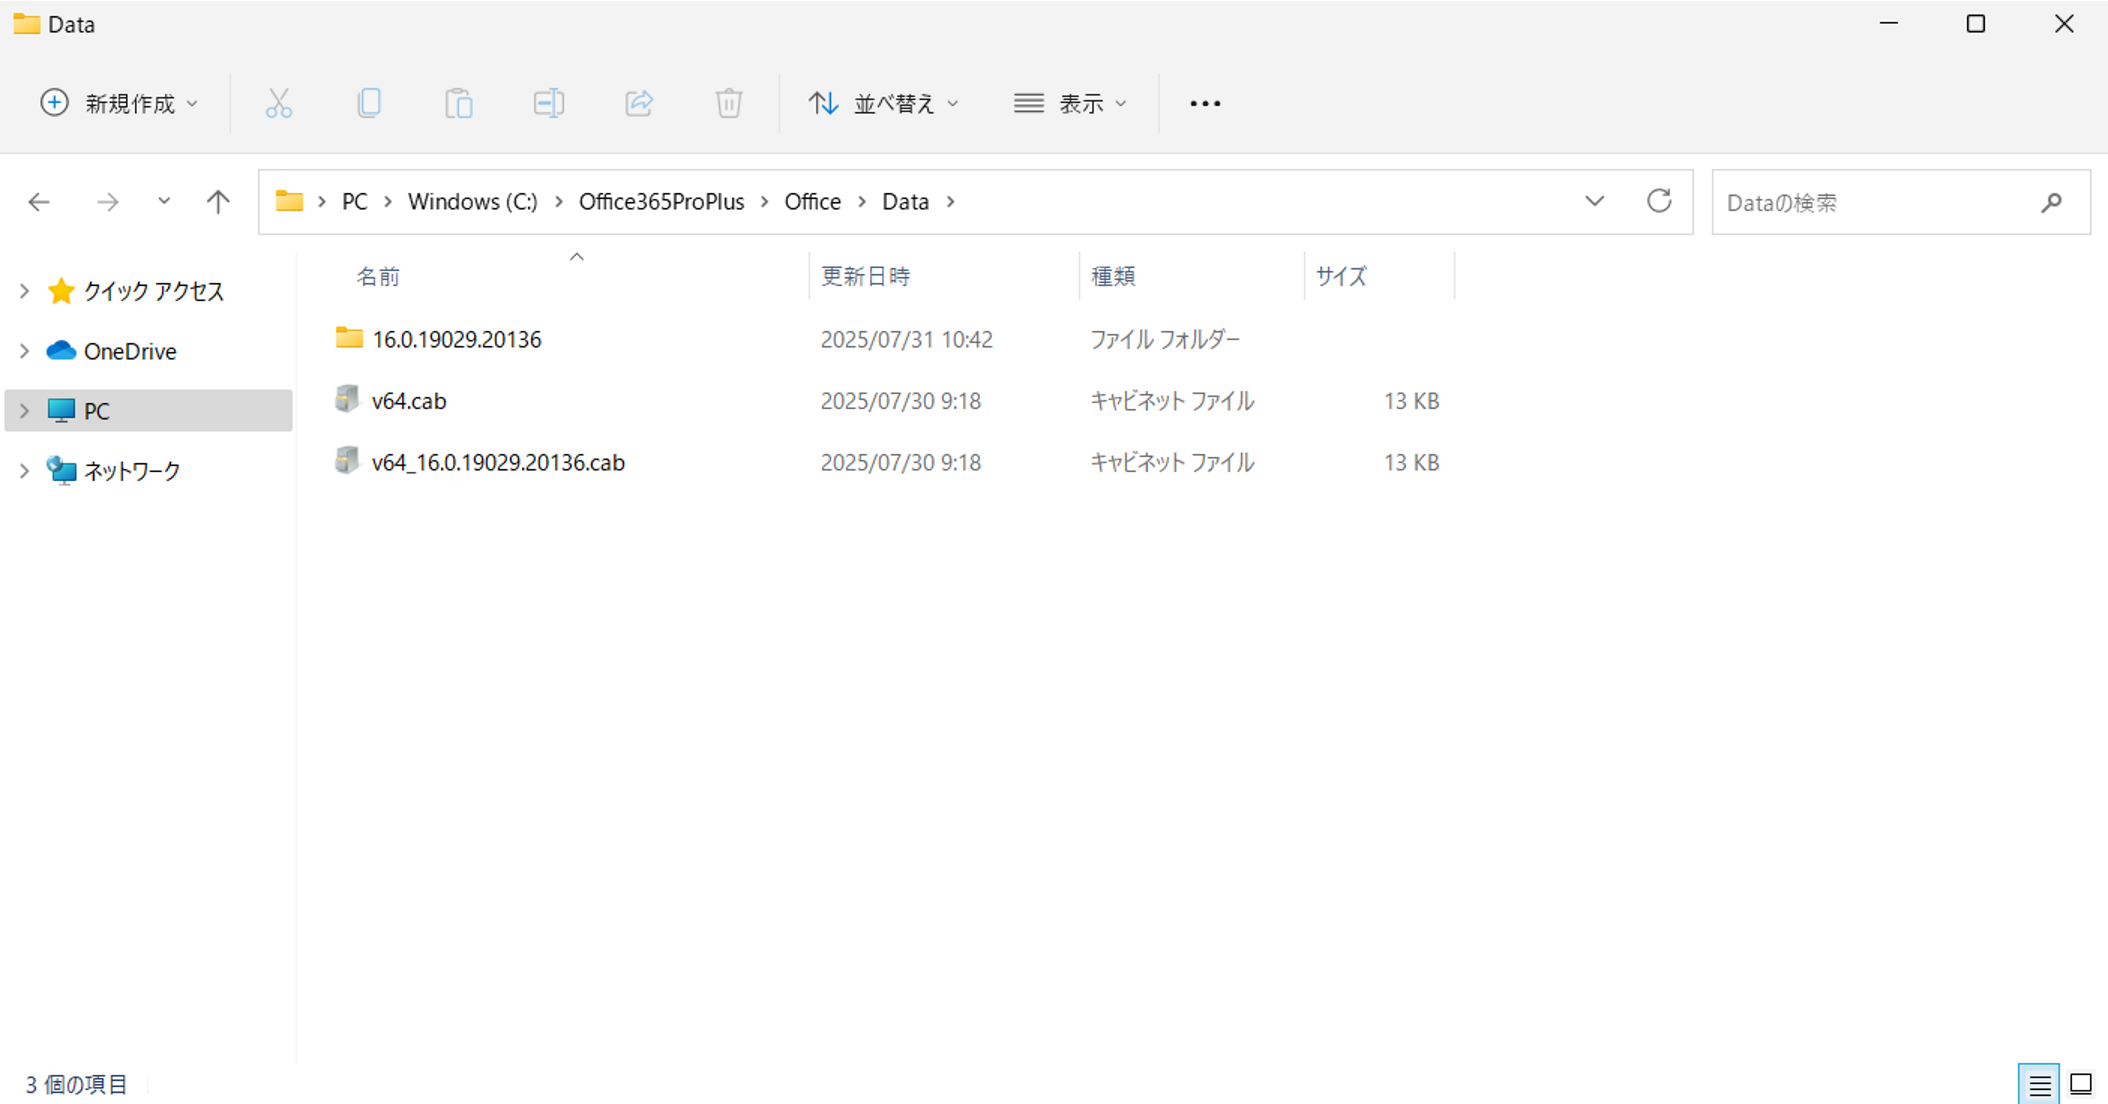Expand OneDrive tree node
The image size is (2108, 1104).
[x=24, y=351]
